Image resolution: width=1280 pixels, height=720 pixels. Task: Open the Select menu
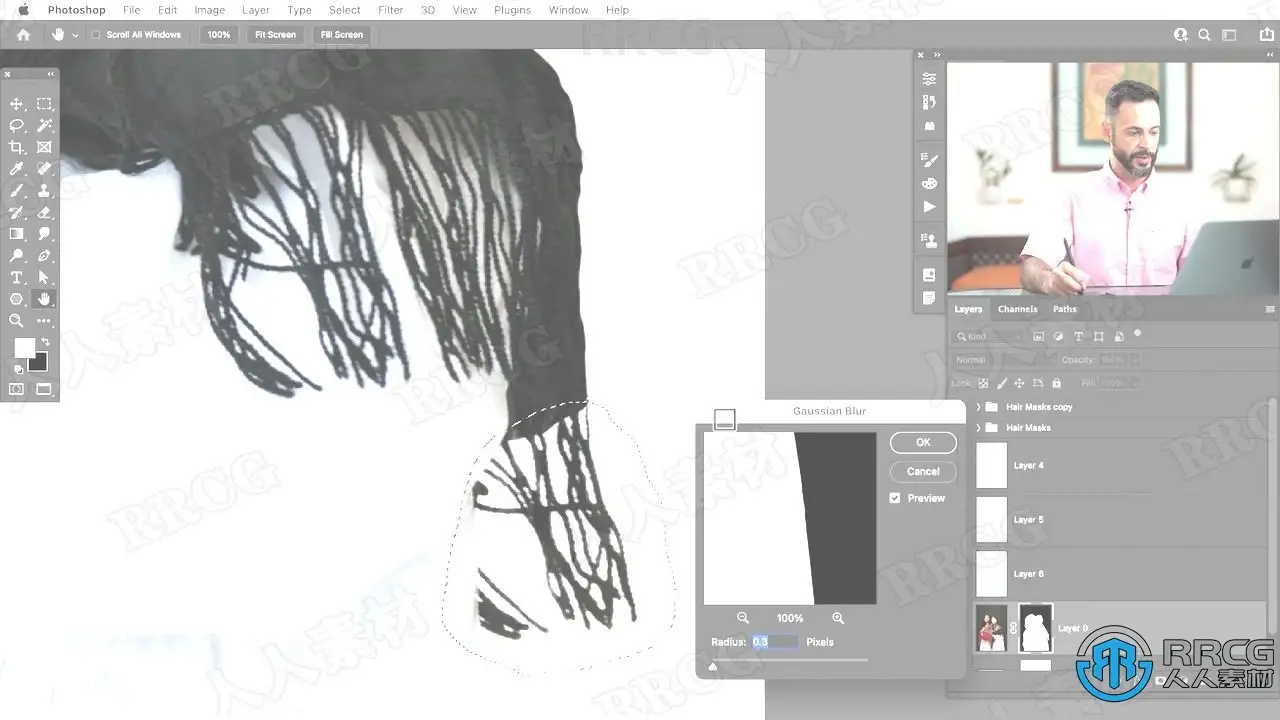(345, 10)
